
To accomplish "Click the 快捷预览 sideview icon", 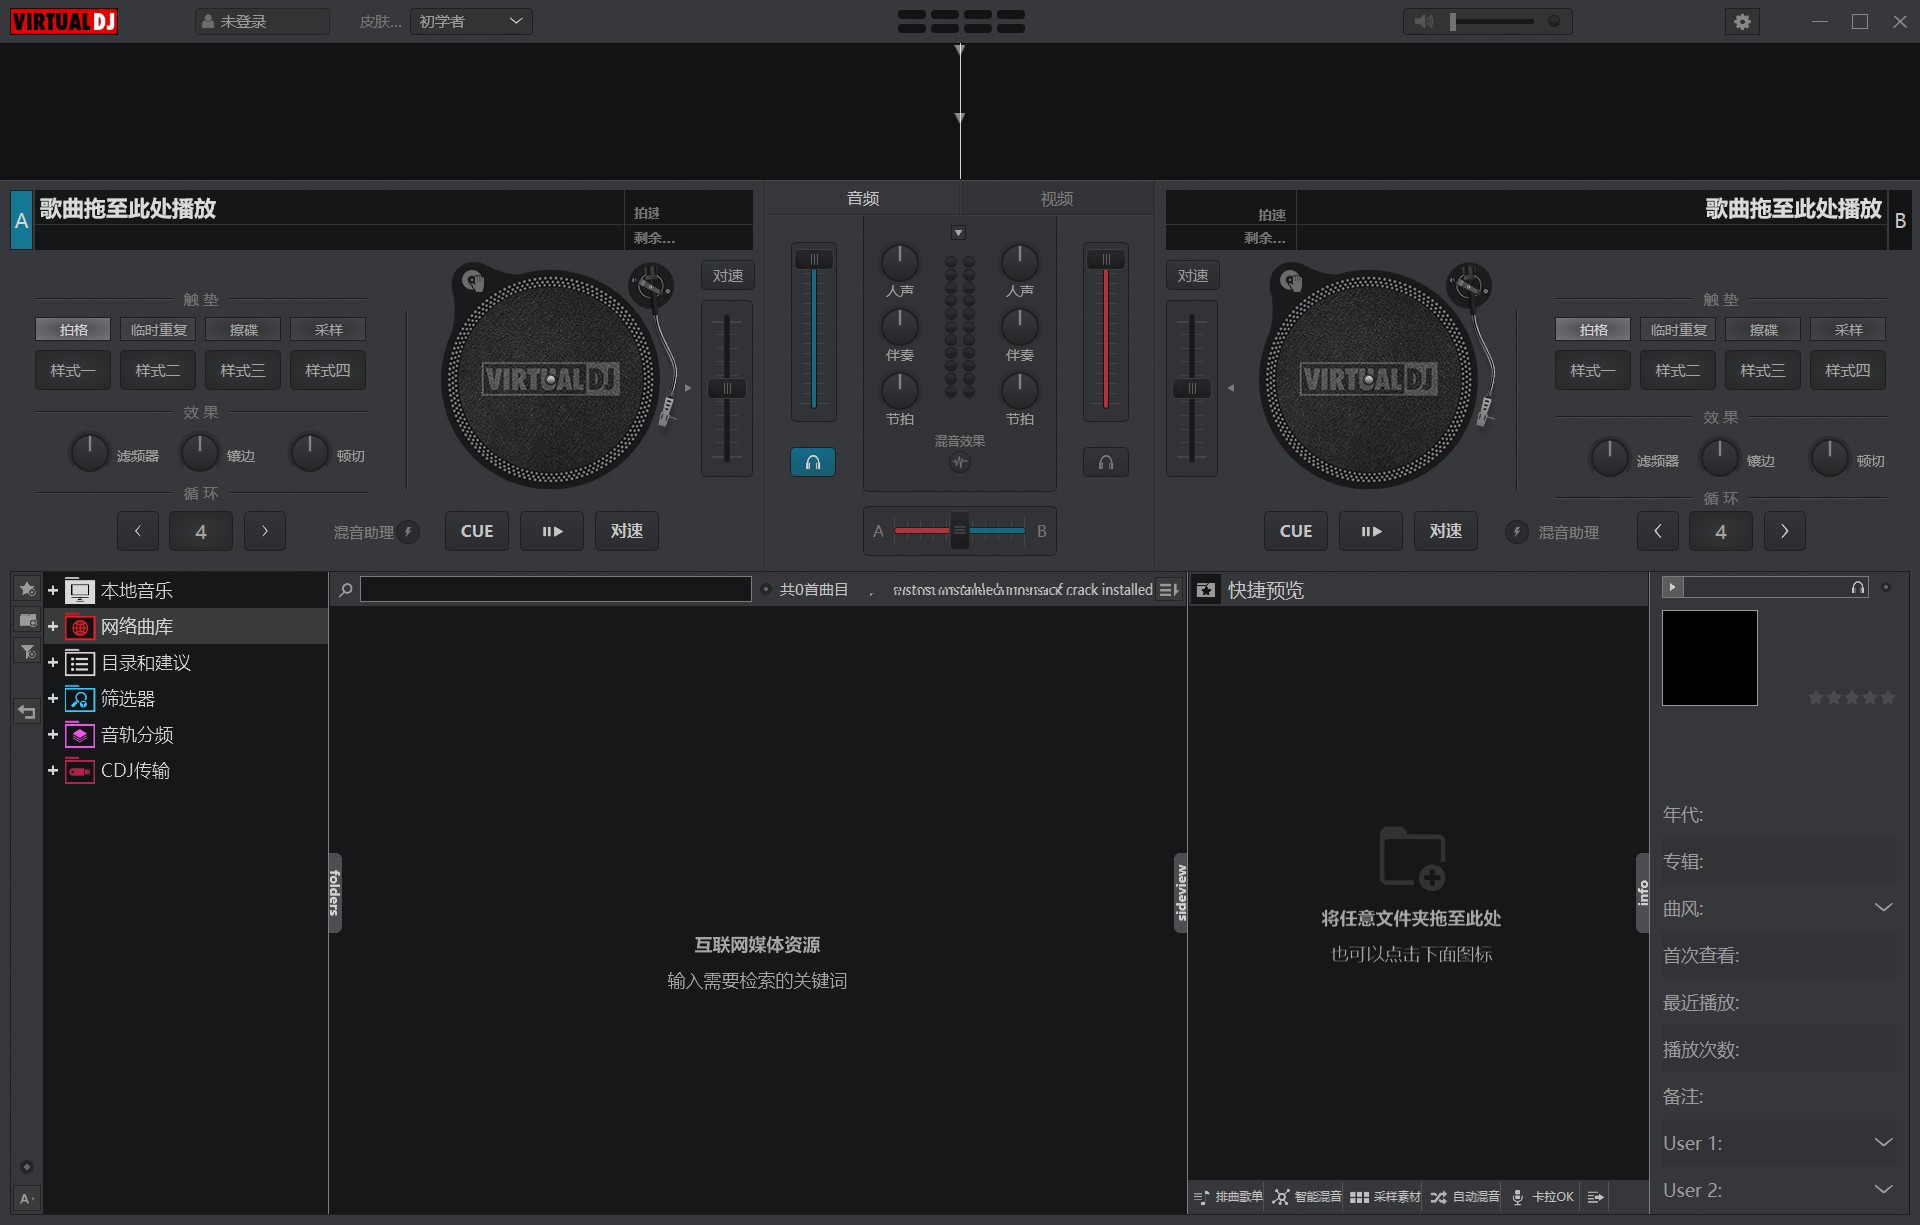I will tap(1206, 590).
